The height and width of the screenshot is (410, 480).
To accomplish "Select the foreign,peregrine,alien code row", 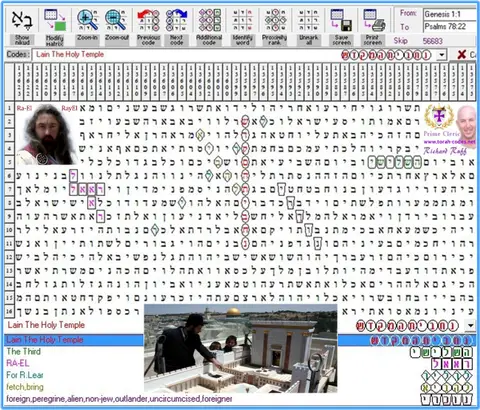I will pyautogui.click(x=119, y=399).
